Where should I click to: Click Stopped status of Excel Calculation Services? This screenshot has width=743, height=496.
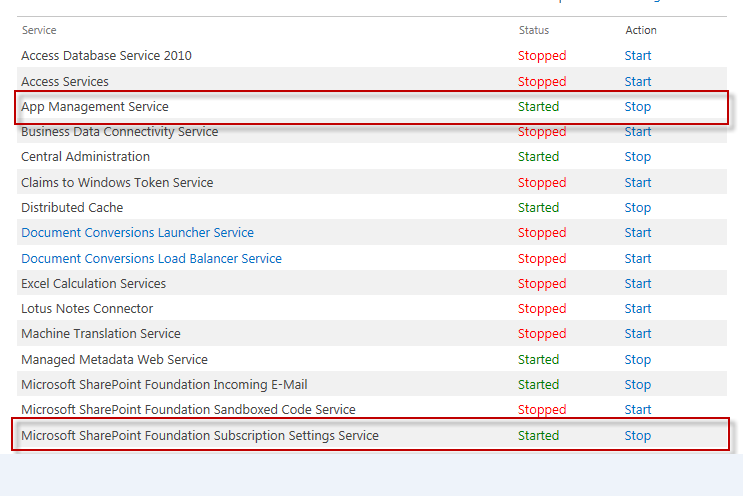click(542, 284)
